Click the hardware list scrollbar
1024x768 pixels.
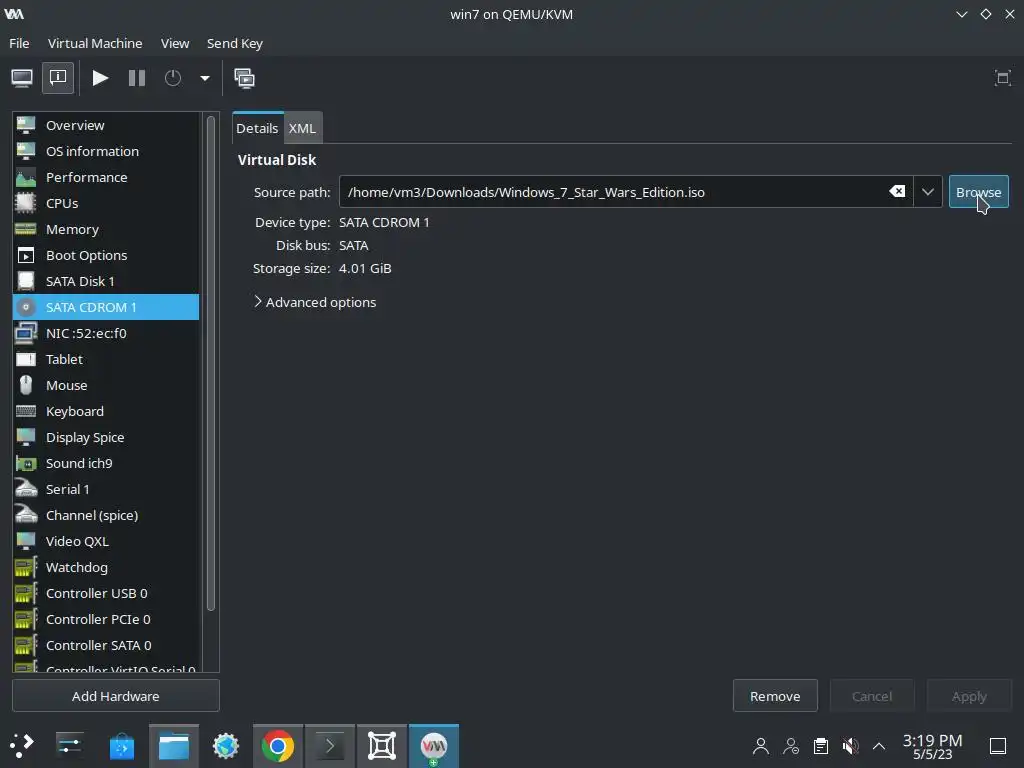(x=210, y=363)
